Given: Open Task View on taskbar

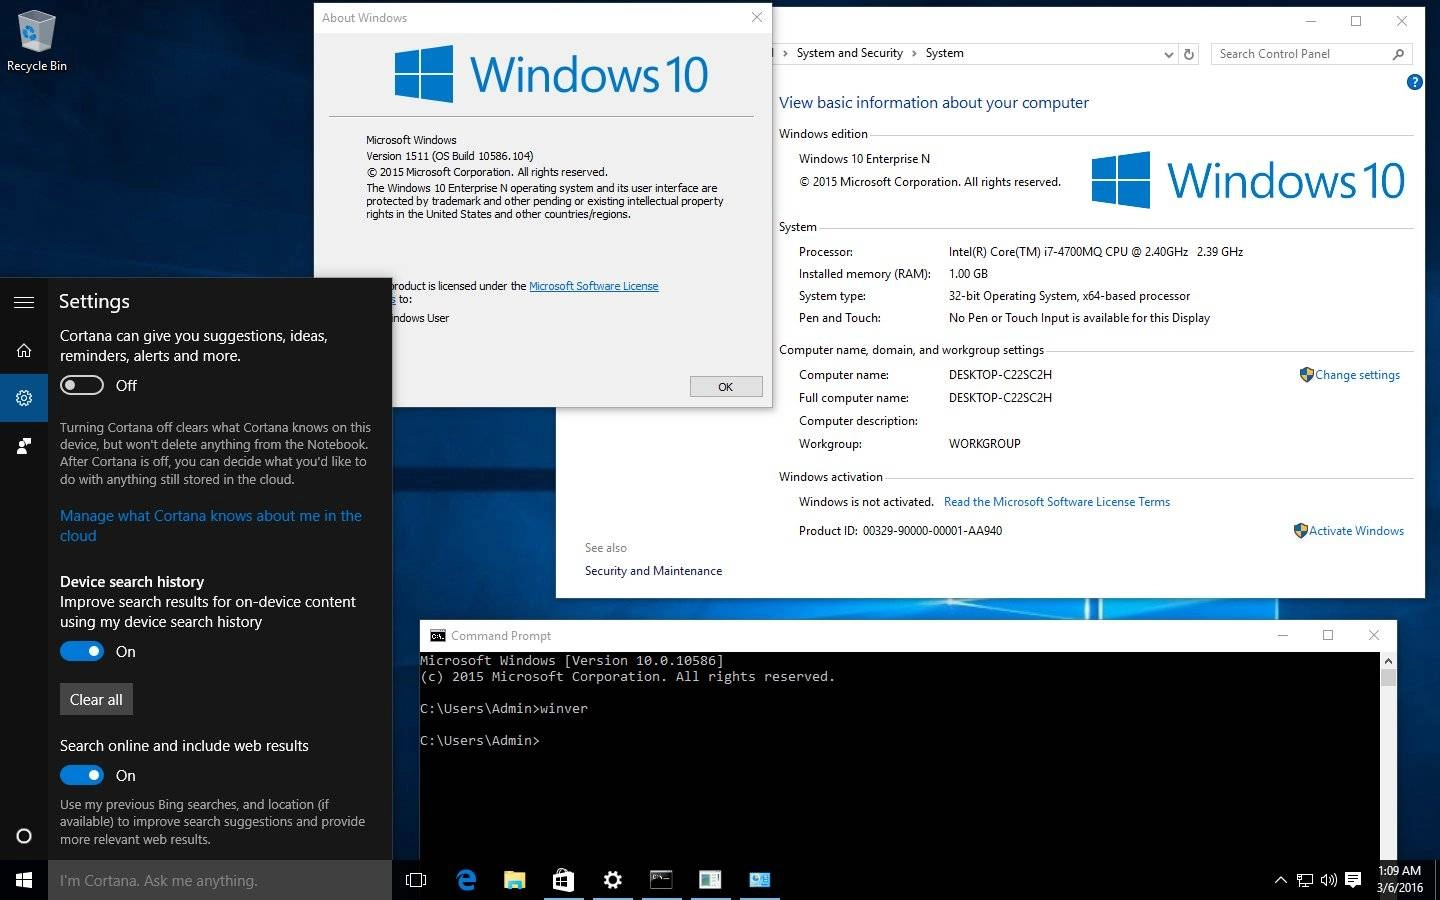Looking at the screenshot, I should 416,880.
